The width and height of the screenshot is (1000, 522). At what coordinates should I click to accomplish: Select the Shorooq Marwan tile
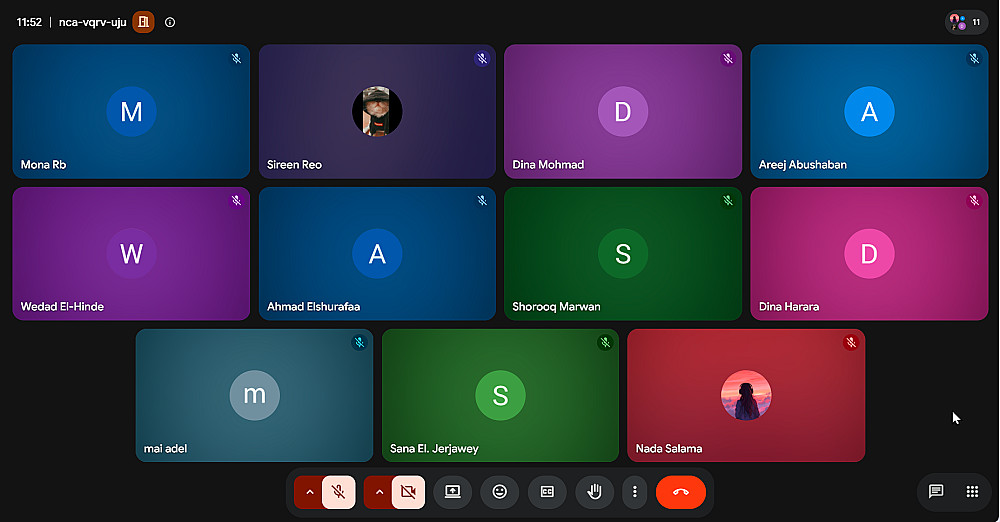623,253
